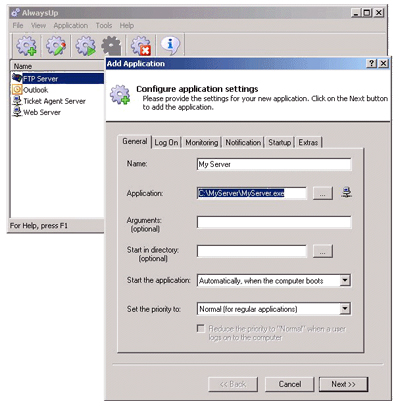Open the Notification tab

click(243, 143)
